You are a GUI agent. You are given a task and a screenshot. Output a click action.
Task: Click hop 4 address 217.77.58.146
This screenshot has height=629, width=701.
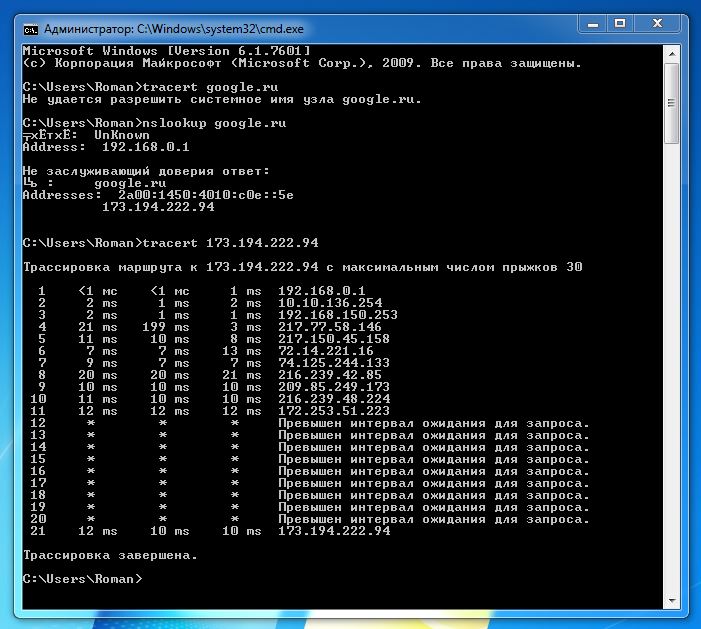pyautogui.click(x=330, y=327)
